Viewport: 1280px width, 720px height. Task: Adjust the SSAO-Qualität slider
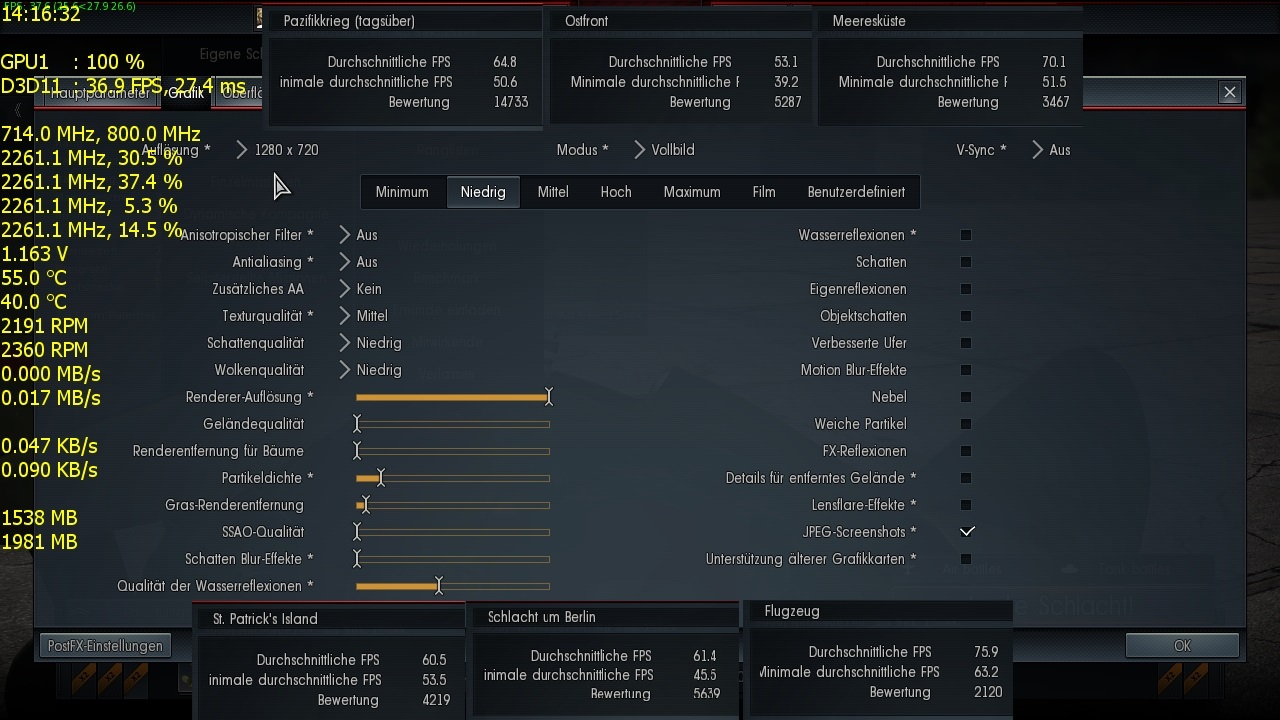pyautogui.click(x=453, y=532)
